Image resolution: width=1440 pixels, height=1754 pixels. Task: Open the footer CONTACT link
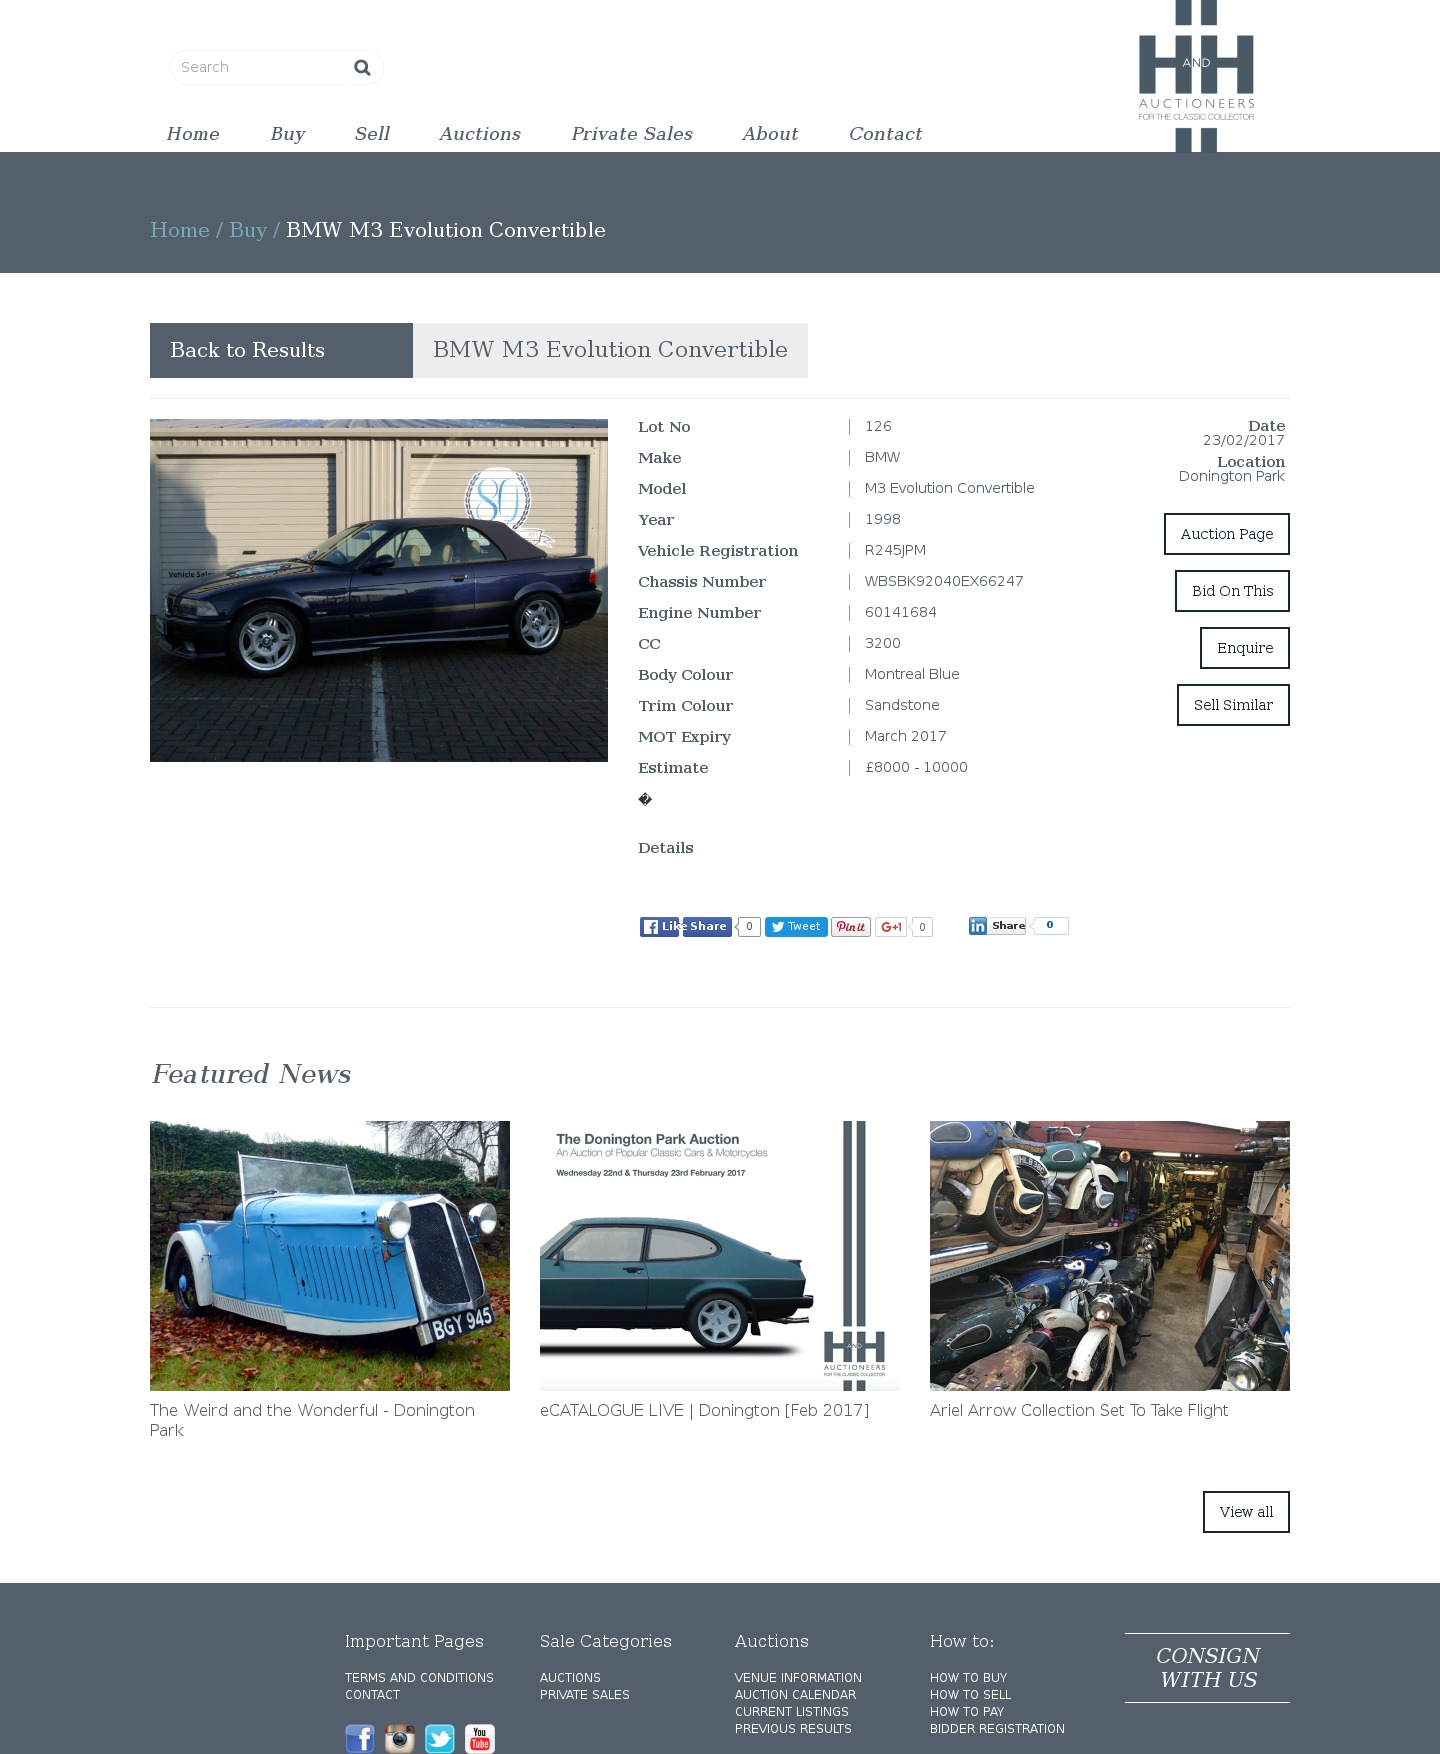[x=372, y=1695]
